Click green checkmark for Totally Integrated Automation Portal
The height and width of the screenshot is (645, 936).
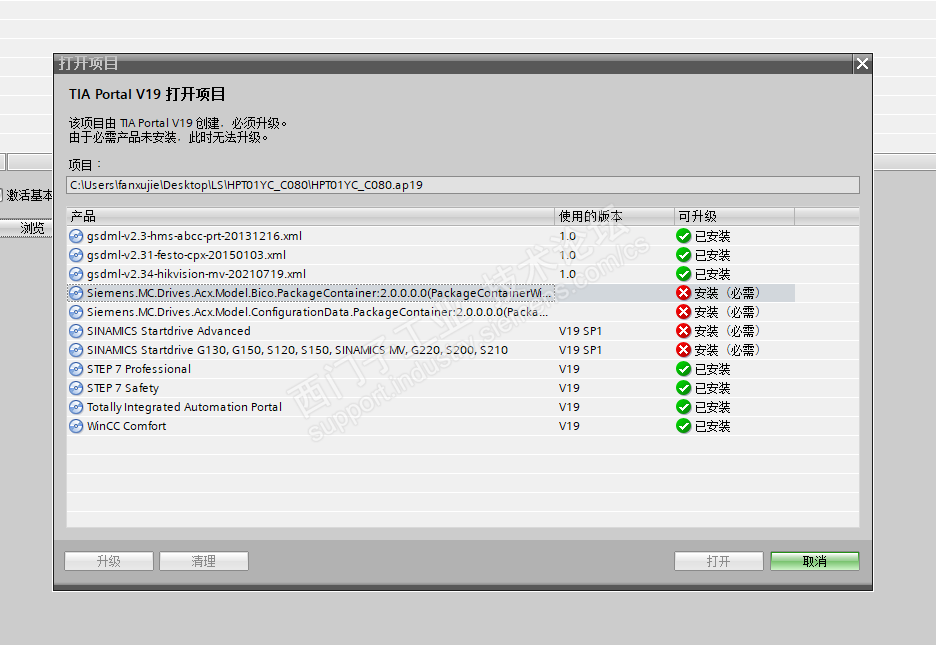click(683, 408)
